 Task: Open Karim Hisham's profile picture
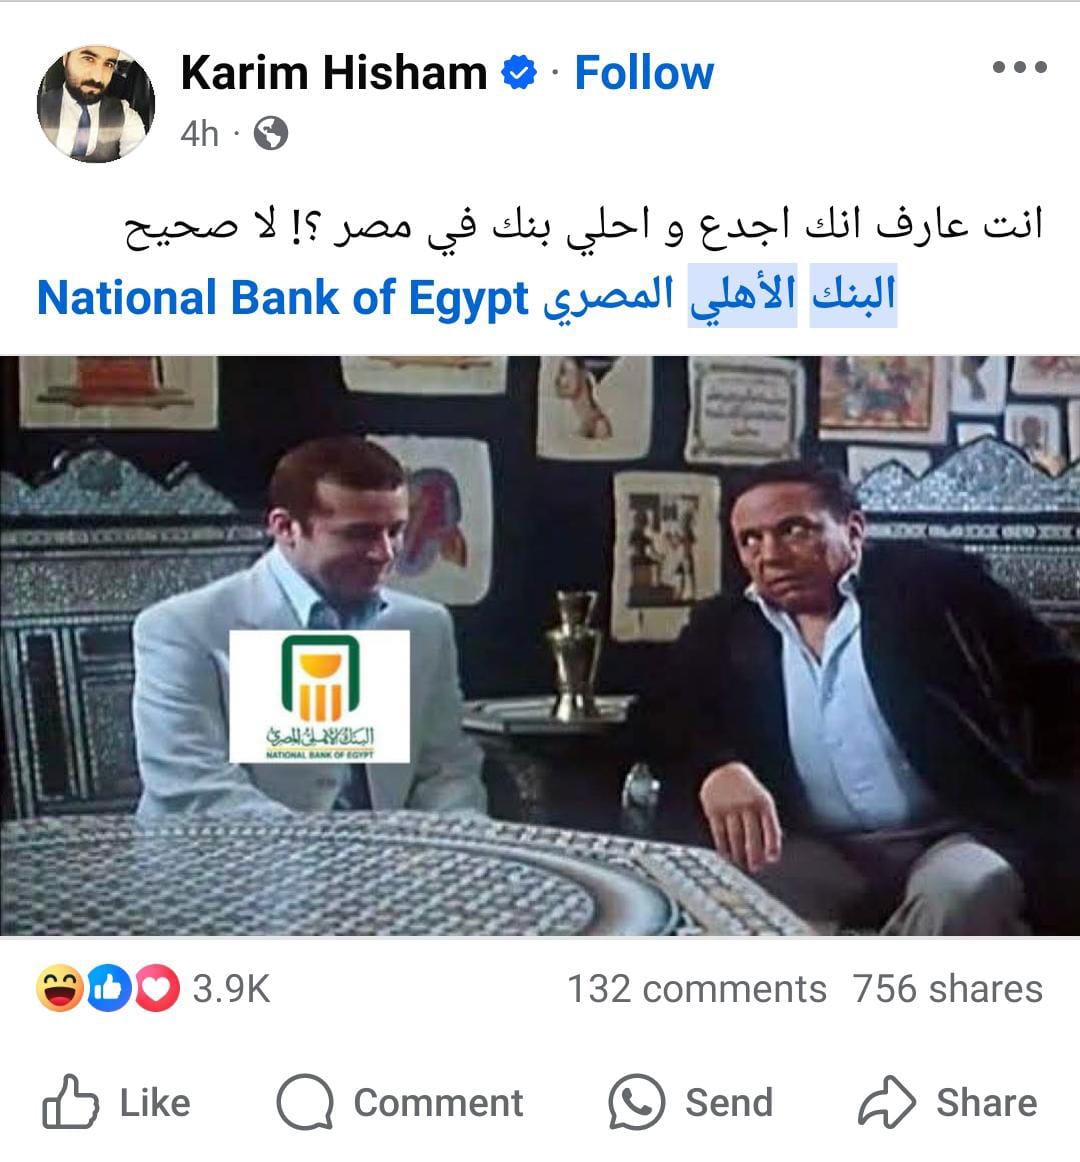96,103
